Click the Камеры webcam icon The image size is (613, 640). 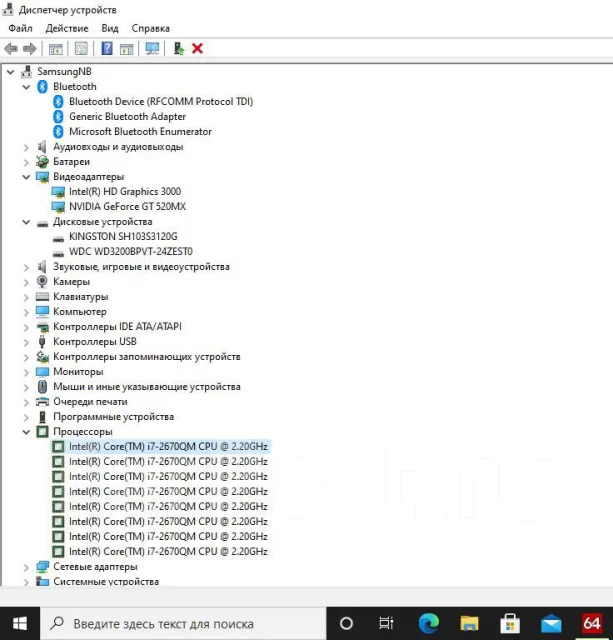(x=42, y=282)
